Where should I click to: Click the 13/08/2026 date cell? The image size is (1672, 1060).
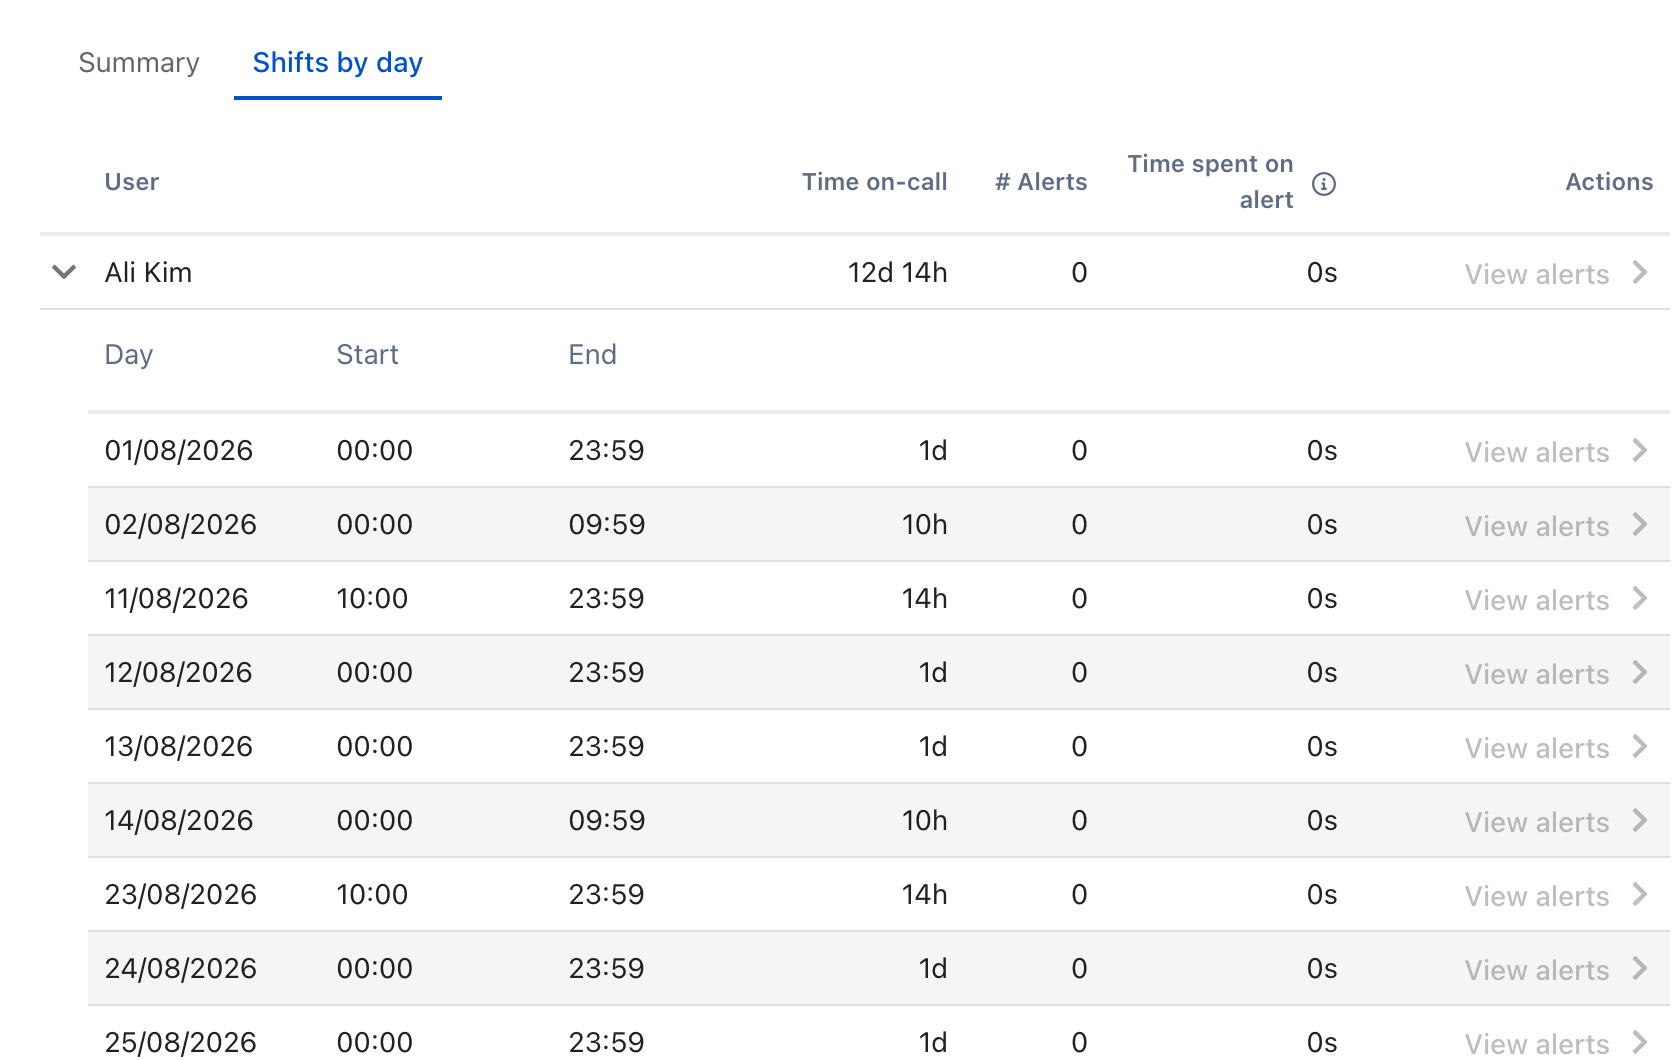[x=179, y=746]
